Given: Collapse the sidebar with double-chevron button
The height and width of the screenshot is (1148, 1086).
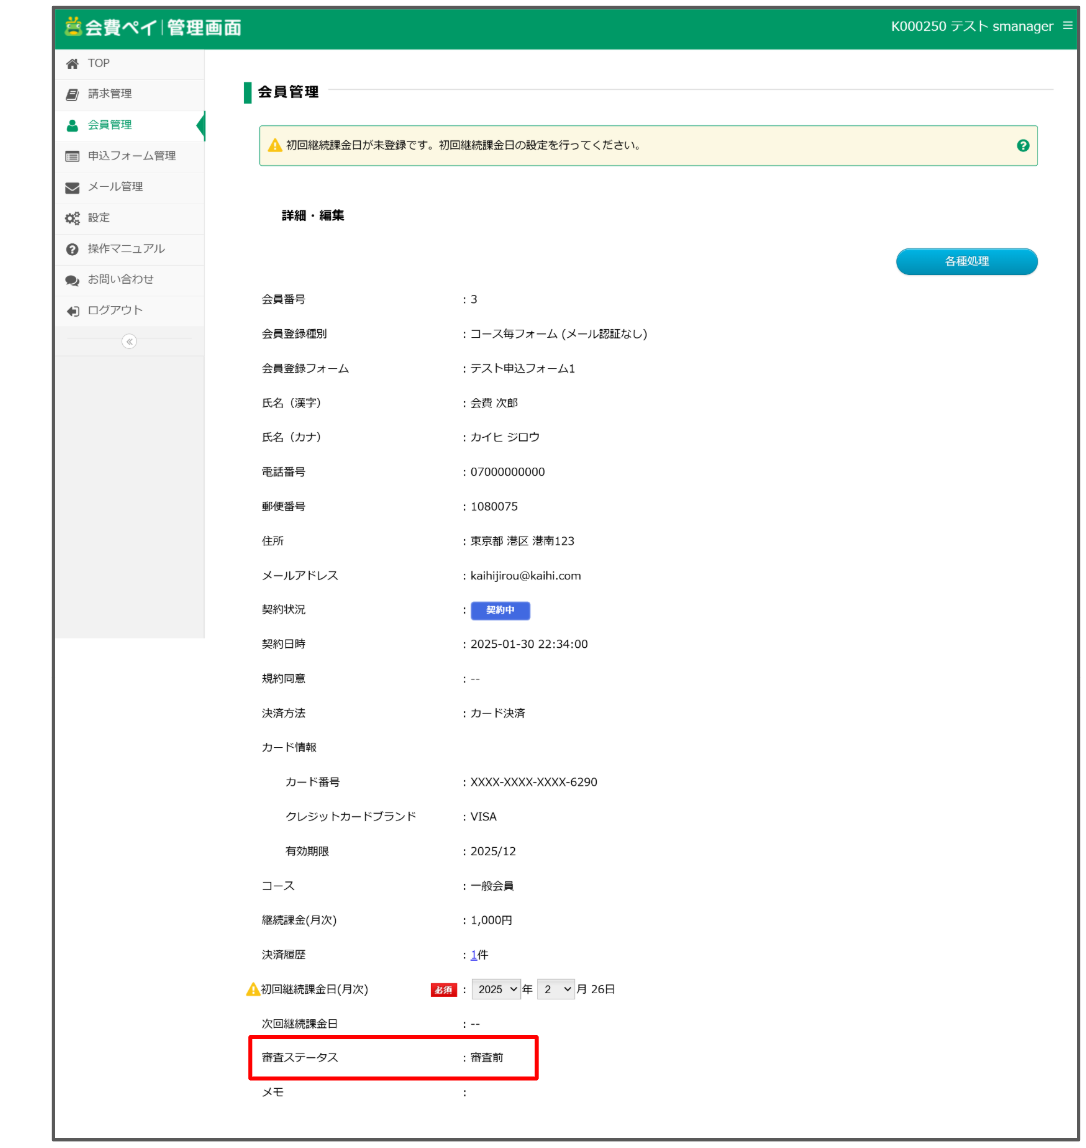Looking at the screenshot, I should point(129,341).
